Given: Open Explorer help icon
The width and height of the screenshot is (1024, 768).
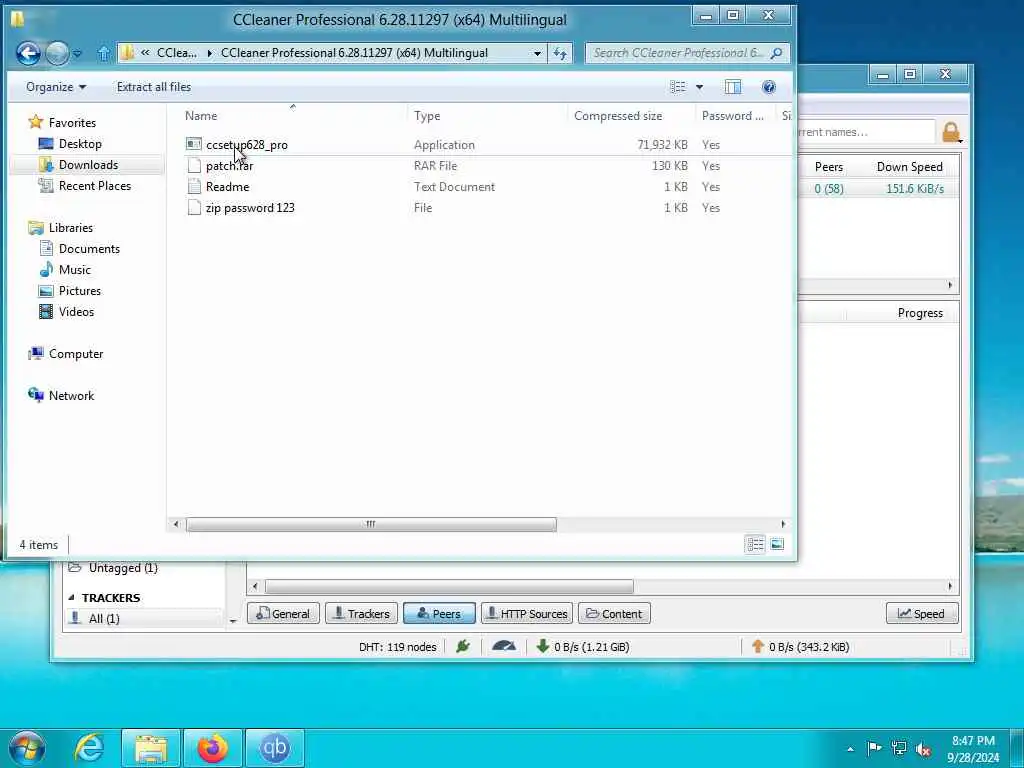Looking at the screenshot, I should (769, 87).
